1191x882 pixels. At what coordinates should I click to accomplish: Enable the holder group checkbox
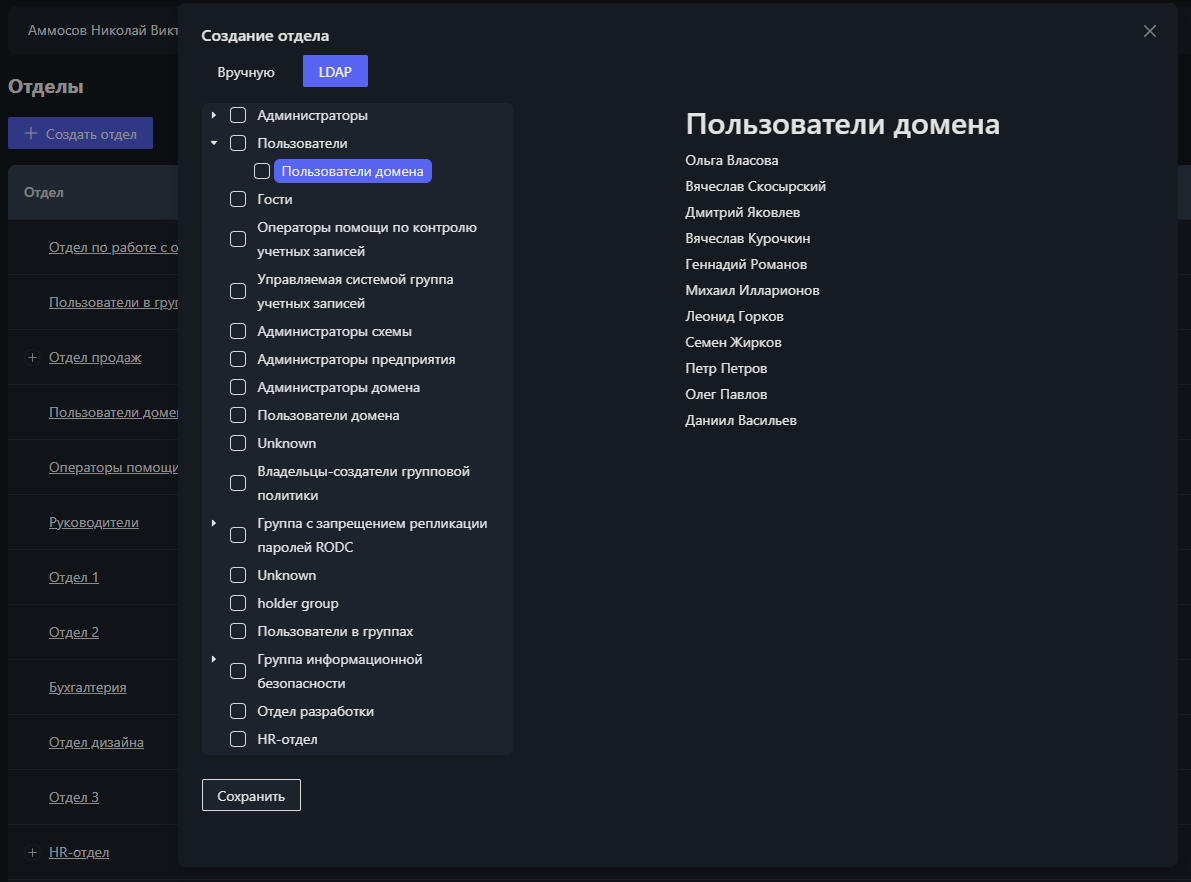(x=237, y=603)
